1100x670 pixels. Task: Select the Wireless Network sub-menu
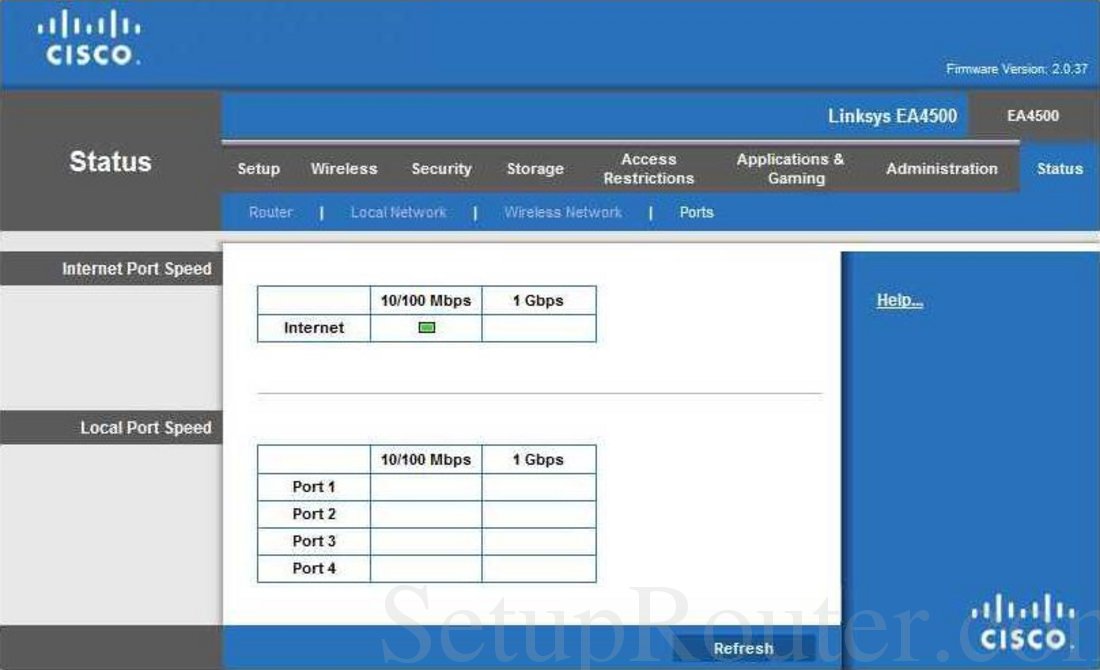click(x=563, y=212)
